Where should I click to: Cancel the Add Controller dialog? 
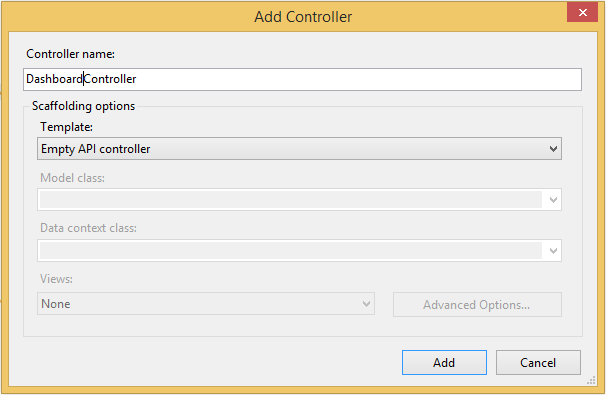pos(538,363)
